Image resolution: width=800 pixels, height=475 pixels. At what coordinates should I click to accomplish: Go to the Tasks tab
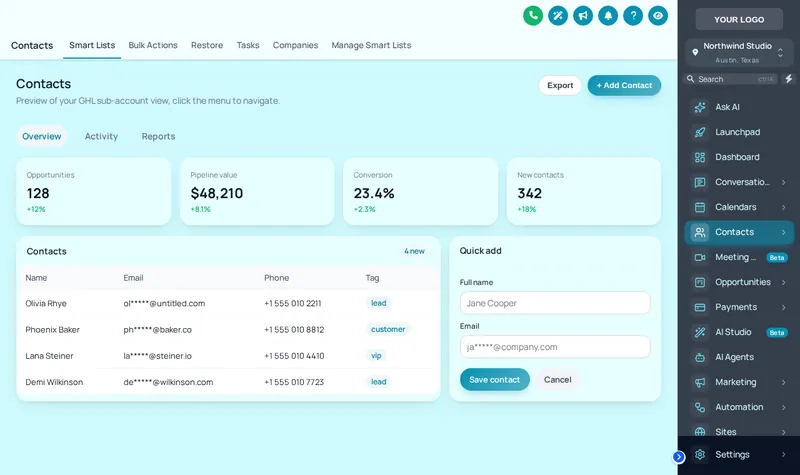point(248,45)
